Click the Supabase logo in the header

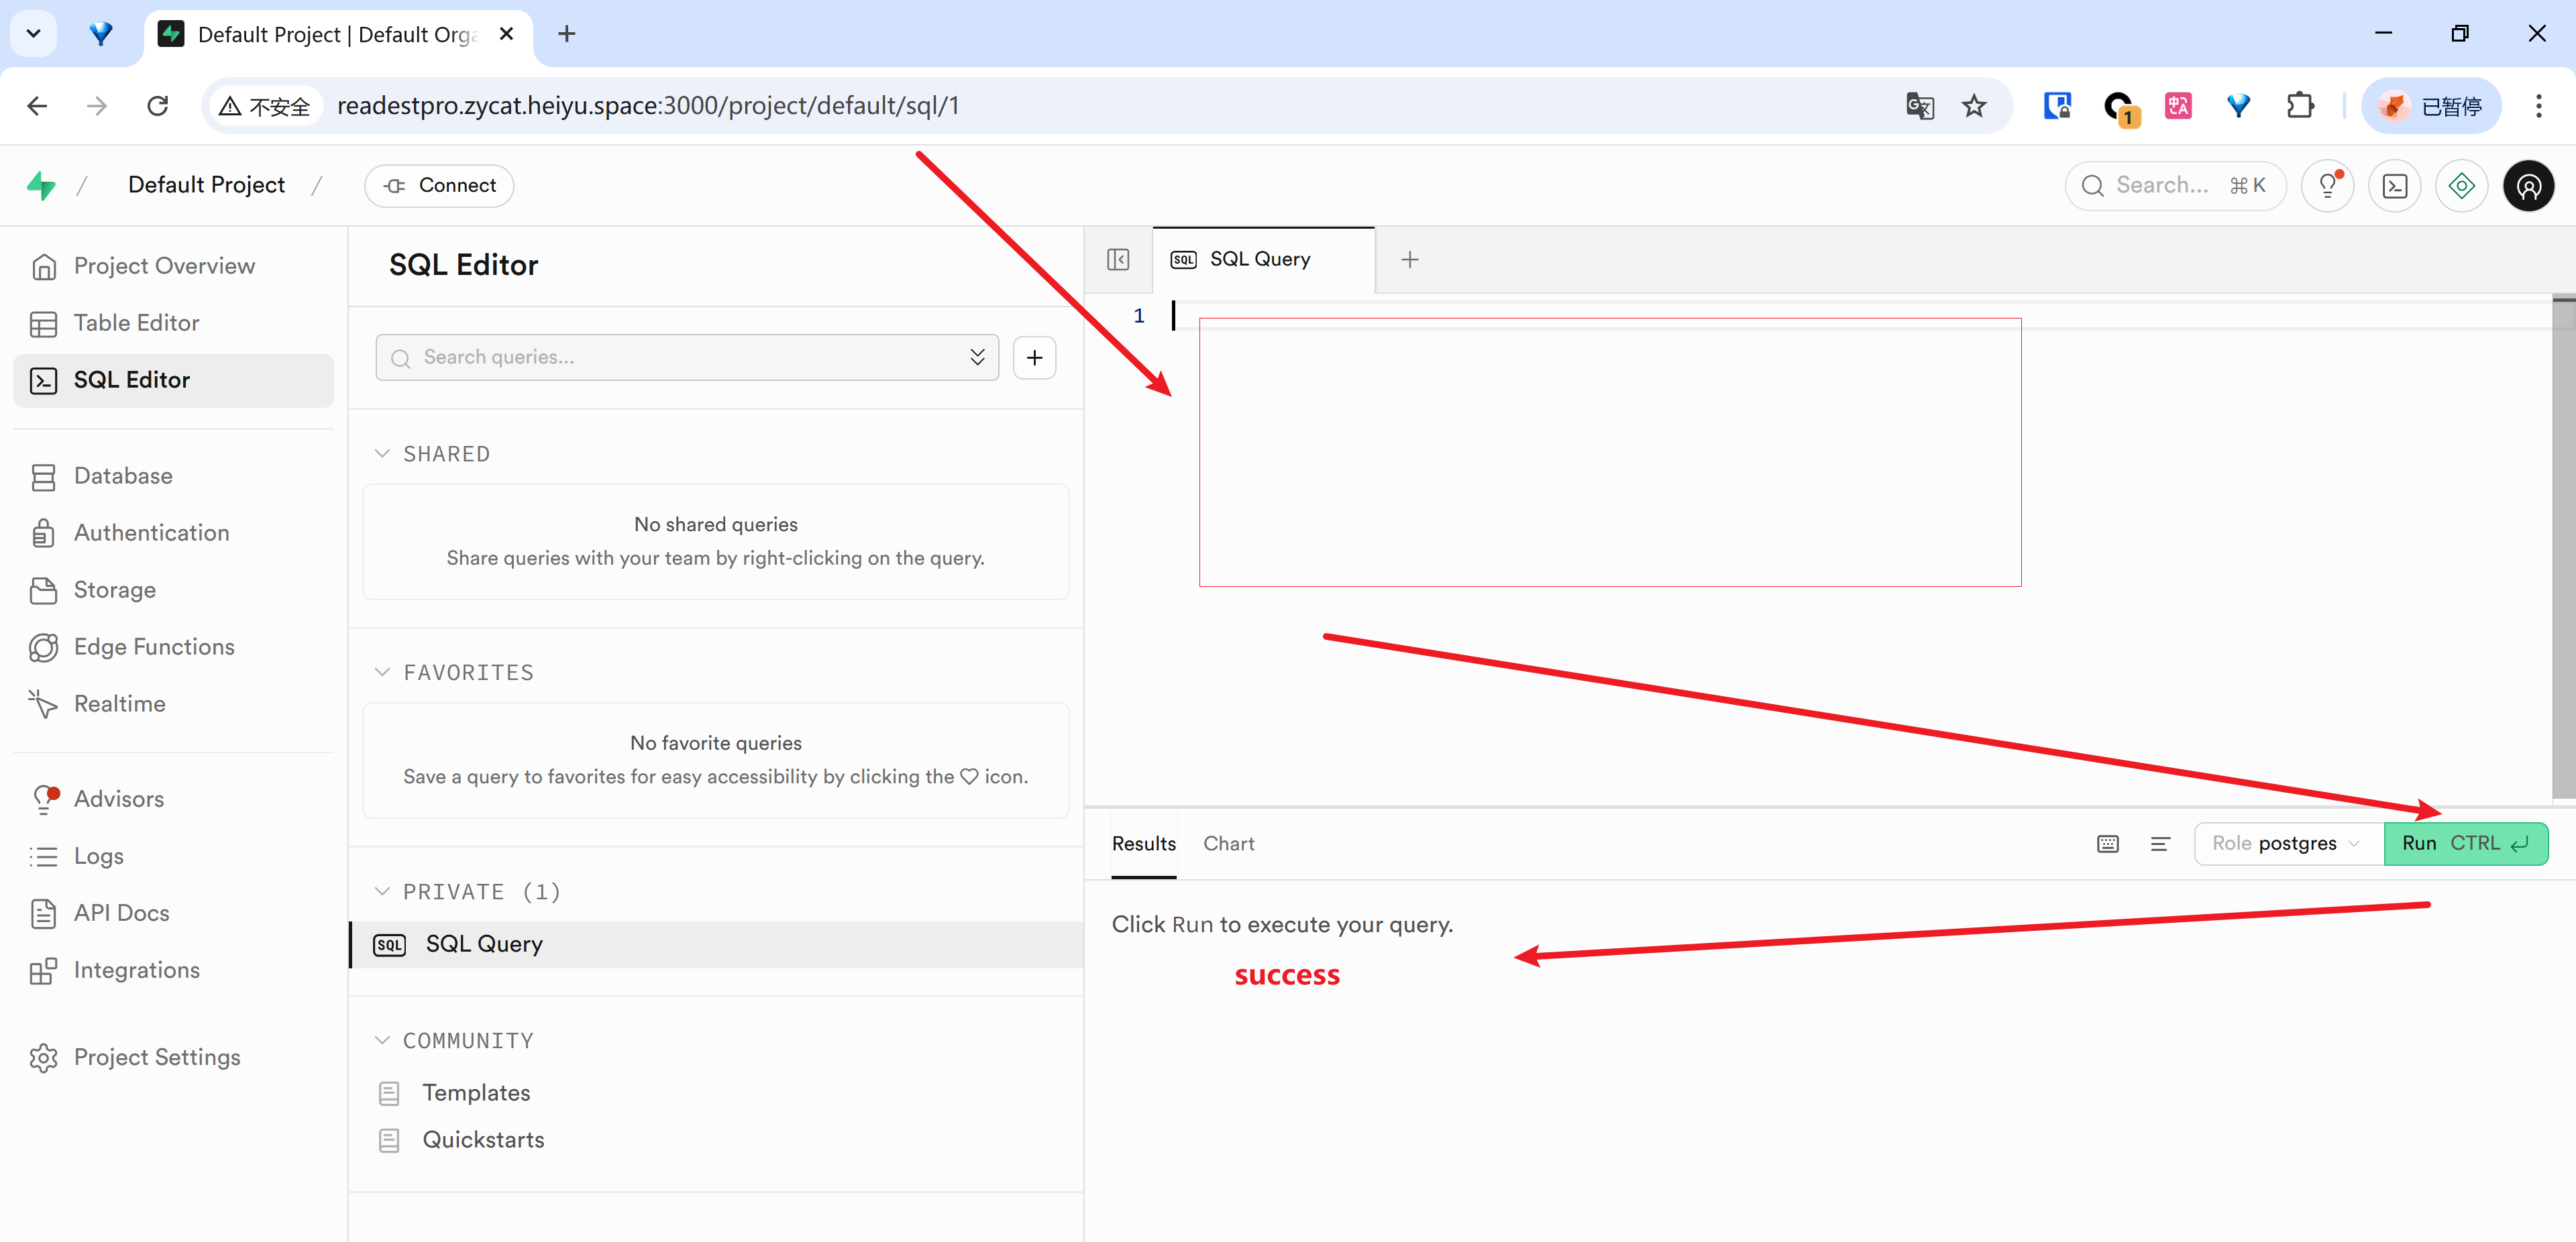41,185
